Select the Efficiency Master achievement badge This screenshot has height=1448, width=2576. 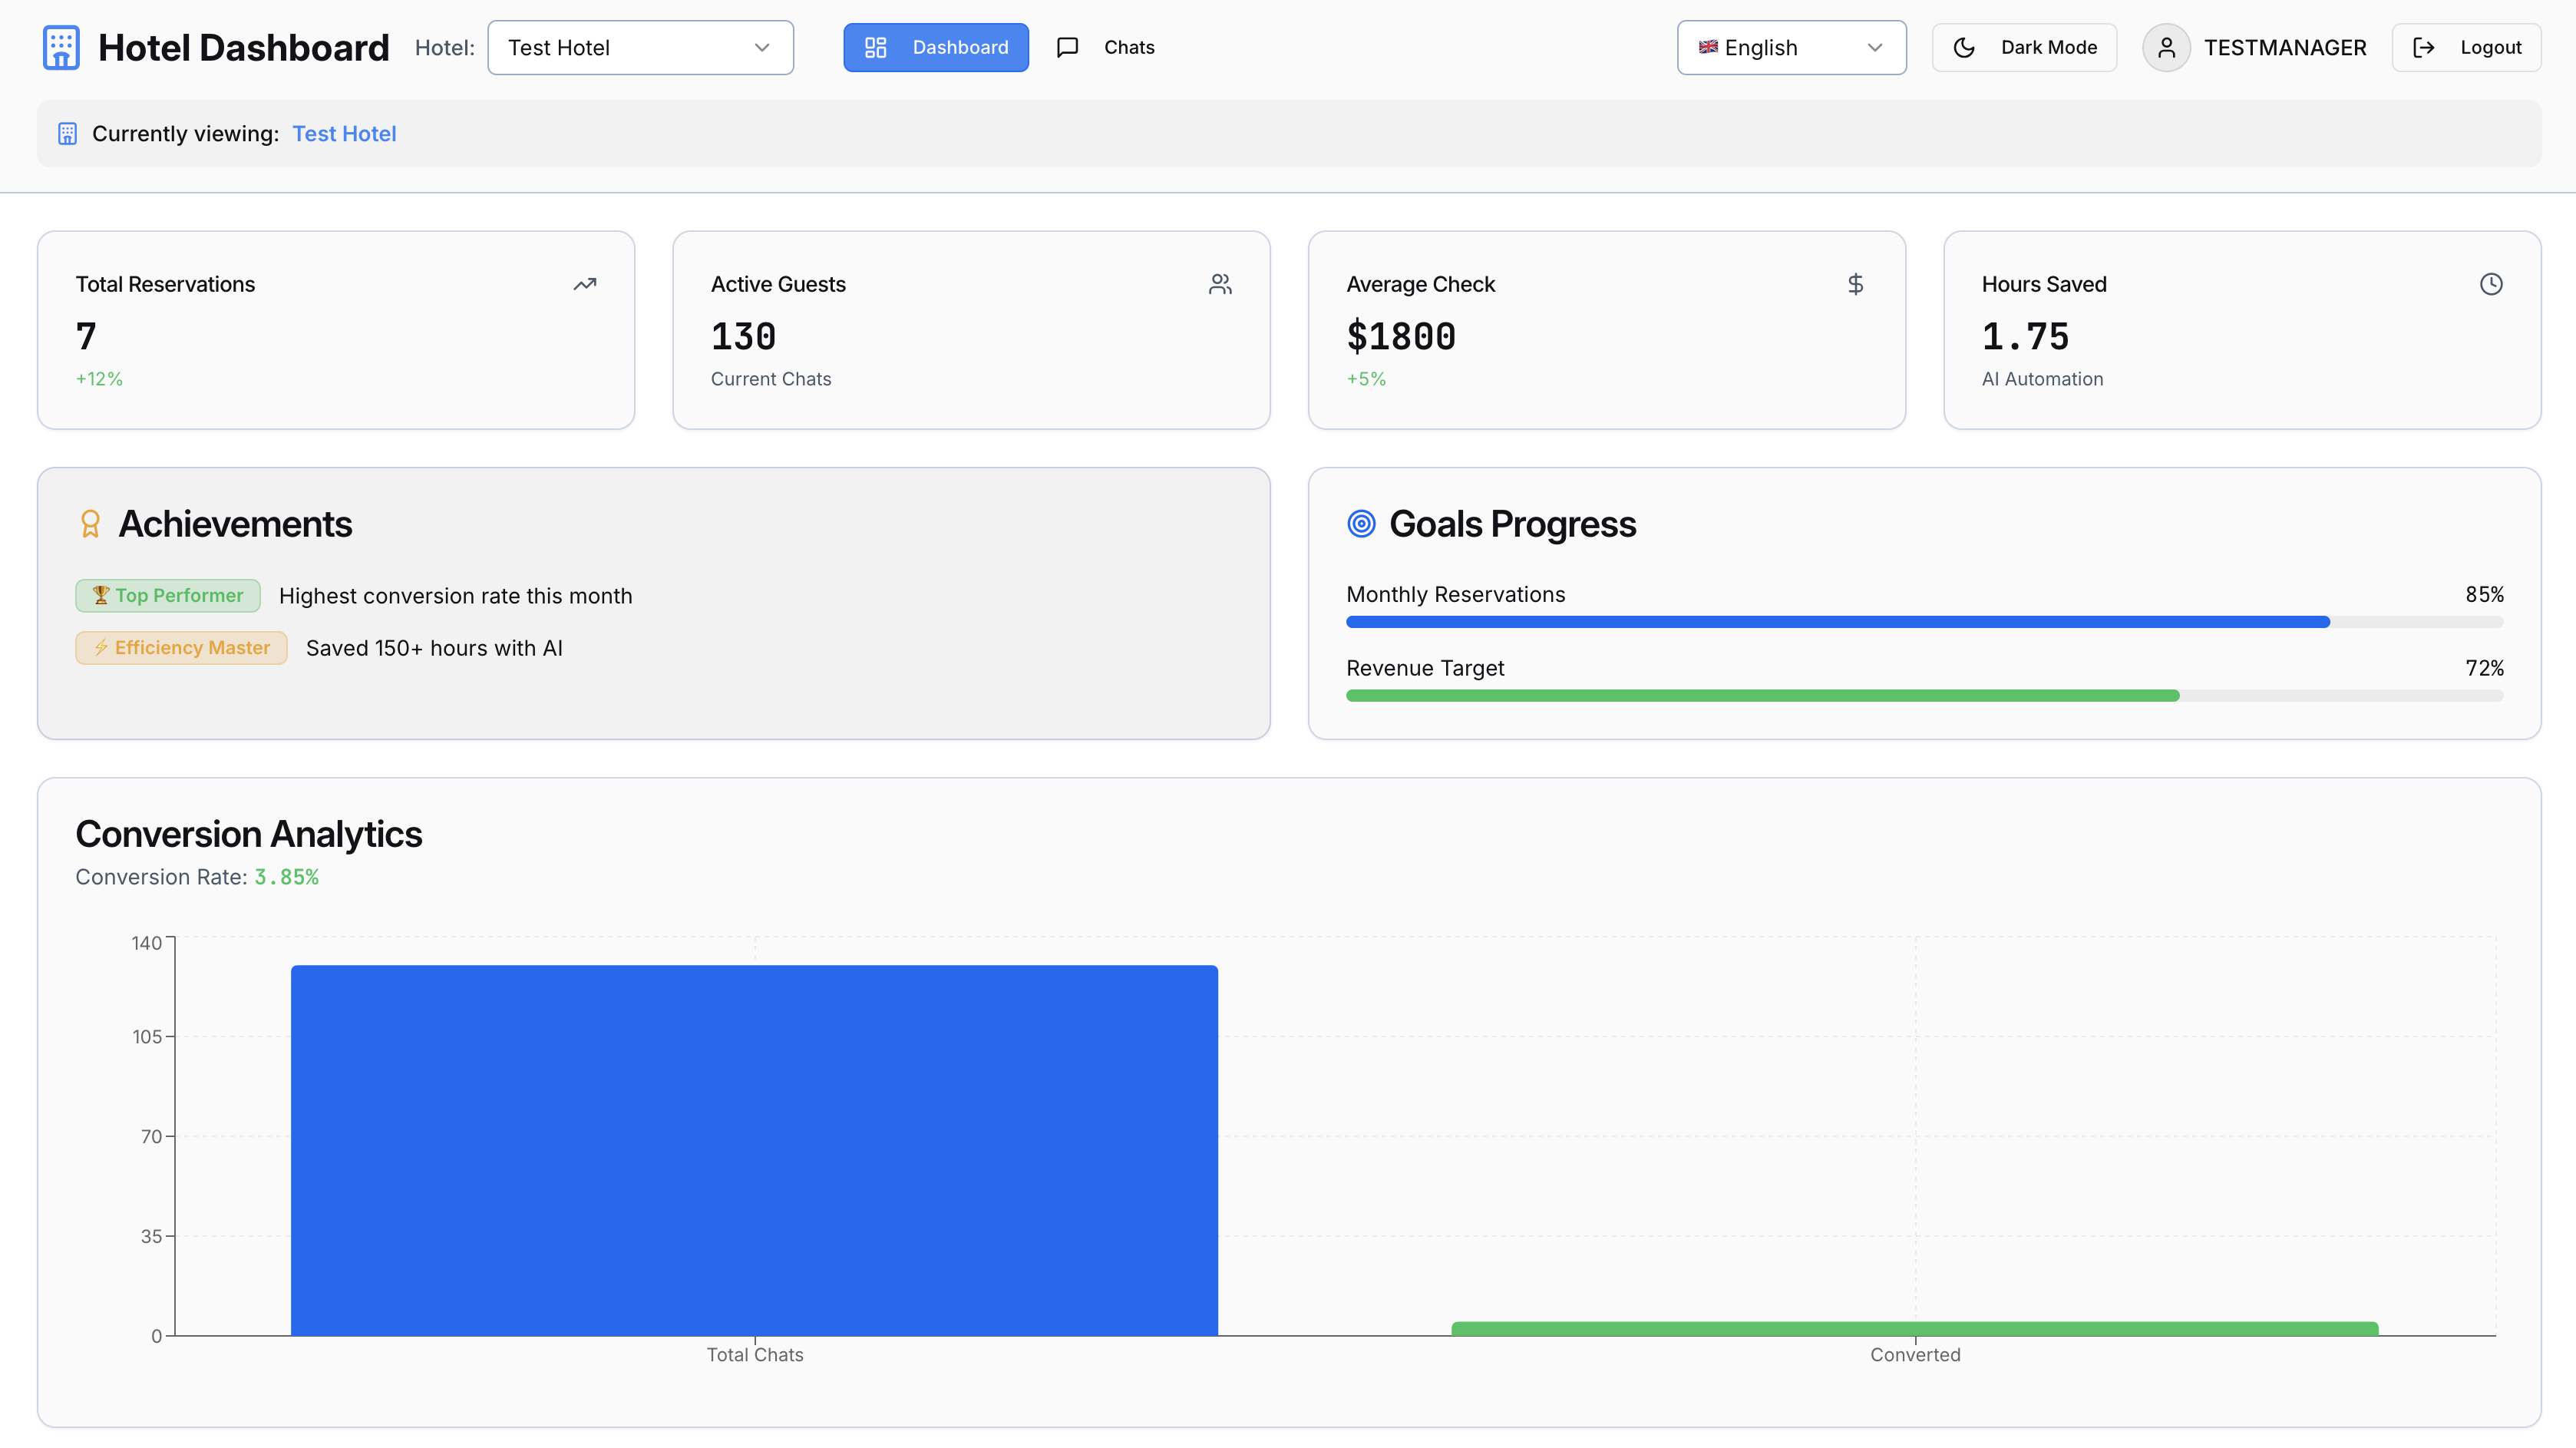coord(181,648)
